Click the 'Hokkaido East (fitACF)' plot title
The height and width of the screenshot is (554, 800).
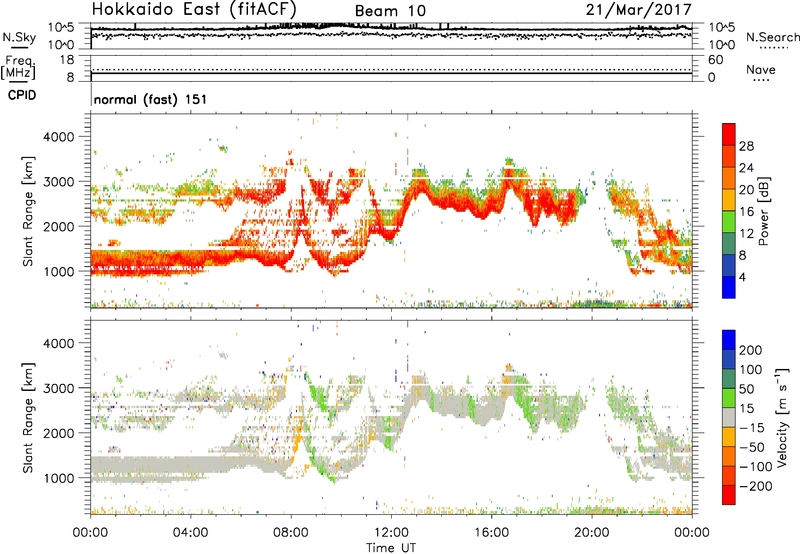pos(193,9)
